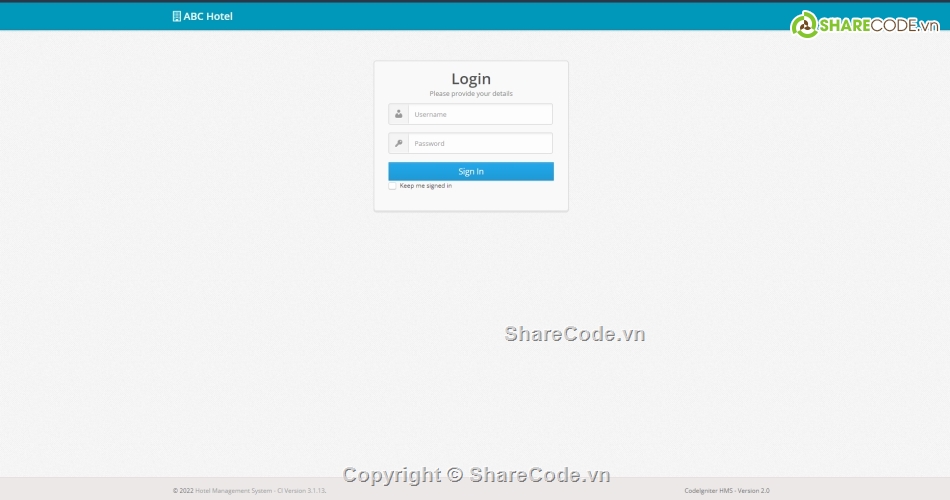This screenshot has width=950, height=500.
Task: Click the ABC Hotel brand link
Action: 202,16
